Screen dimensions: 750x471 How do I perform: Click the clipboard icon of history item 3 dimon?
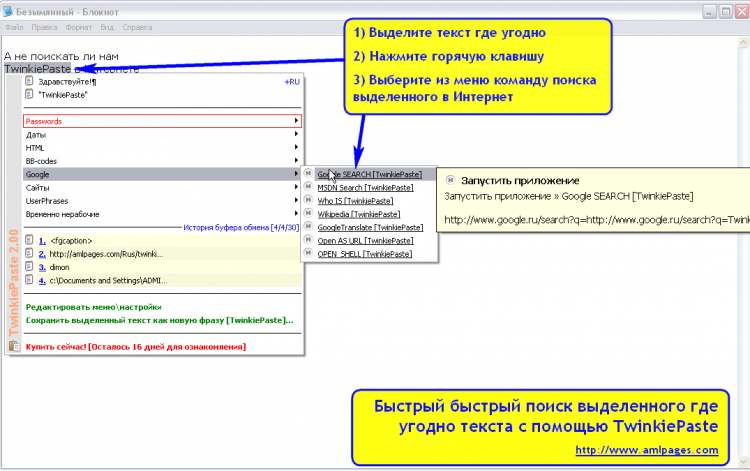coord(29,266)
